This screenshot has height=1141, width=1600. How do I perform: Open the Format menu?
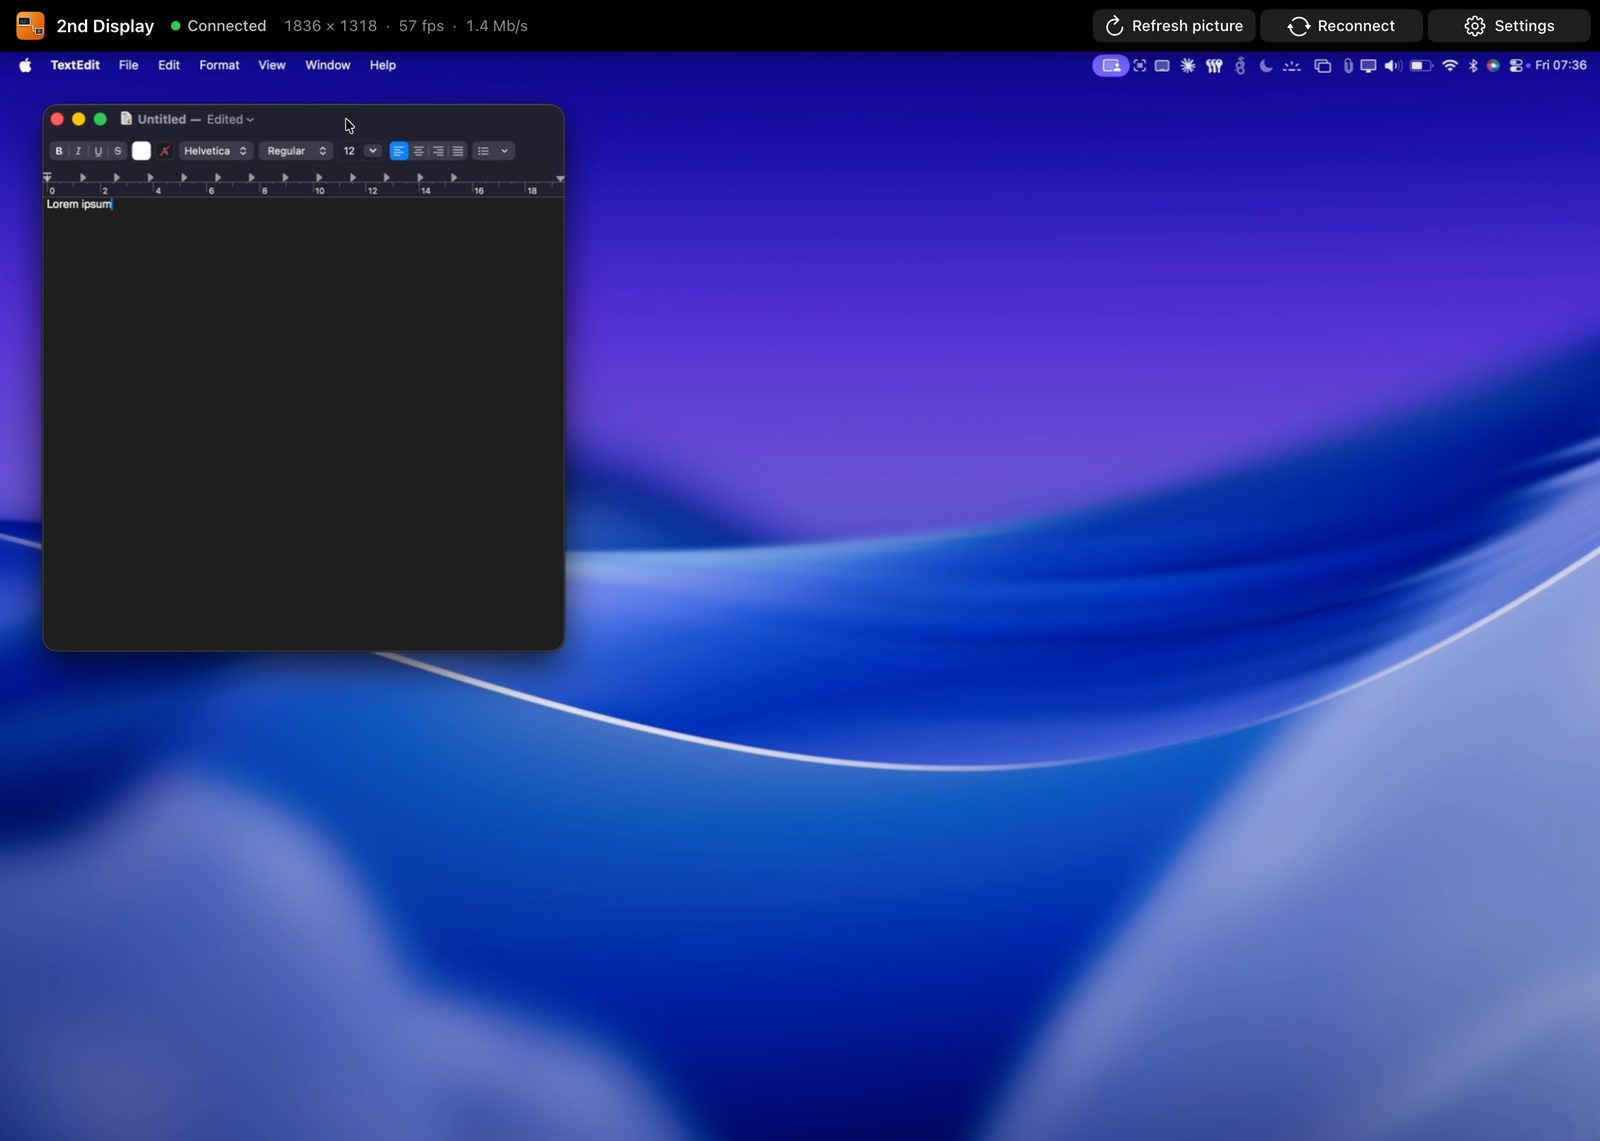219,65
